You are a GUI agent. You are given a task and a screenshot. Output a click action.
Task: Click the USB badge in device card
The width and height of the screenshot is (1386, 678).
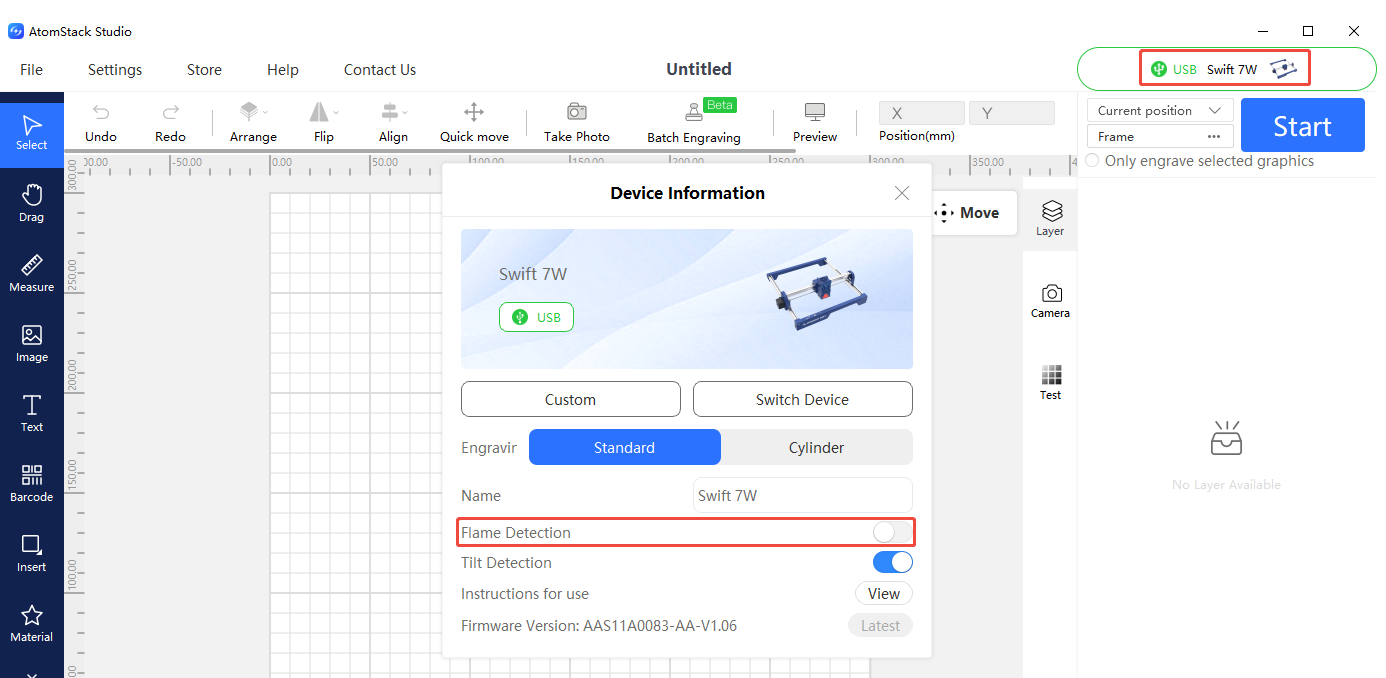(x=536, y=317)
